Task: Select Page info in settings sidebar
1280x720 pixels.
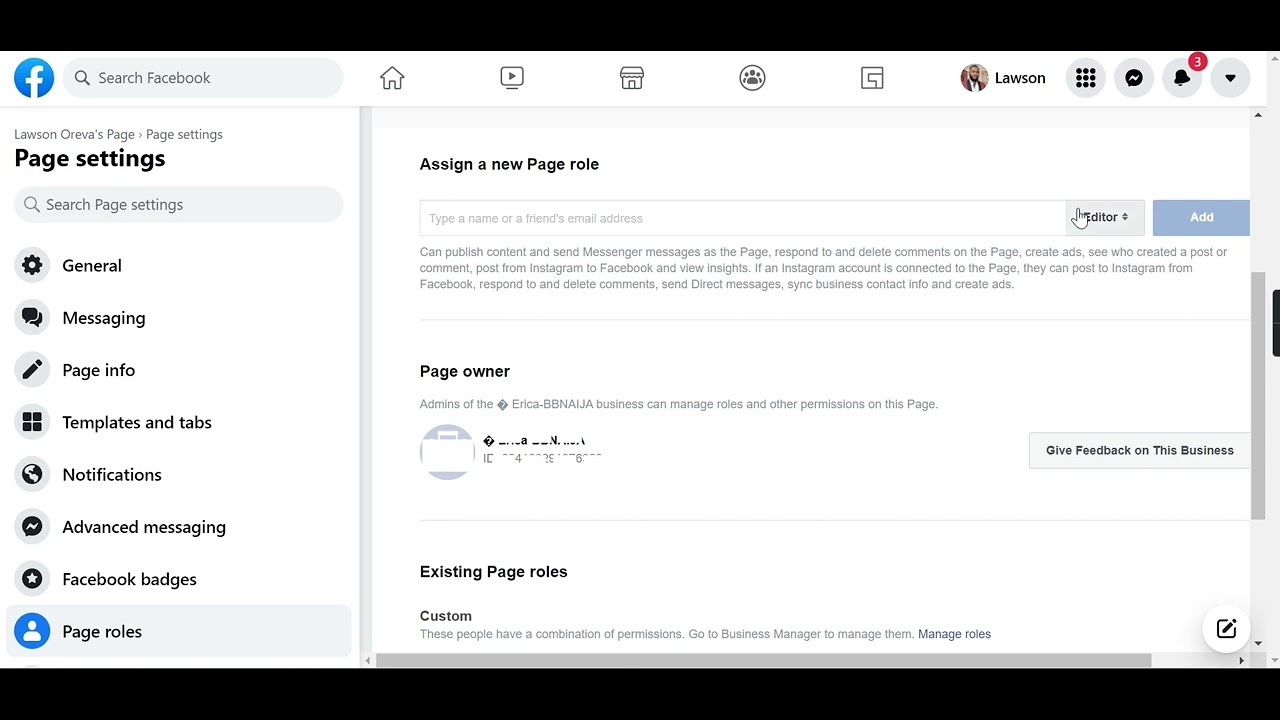Action: (179, 370)
